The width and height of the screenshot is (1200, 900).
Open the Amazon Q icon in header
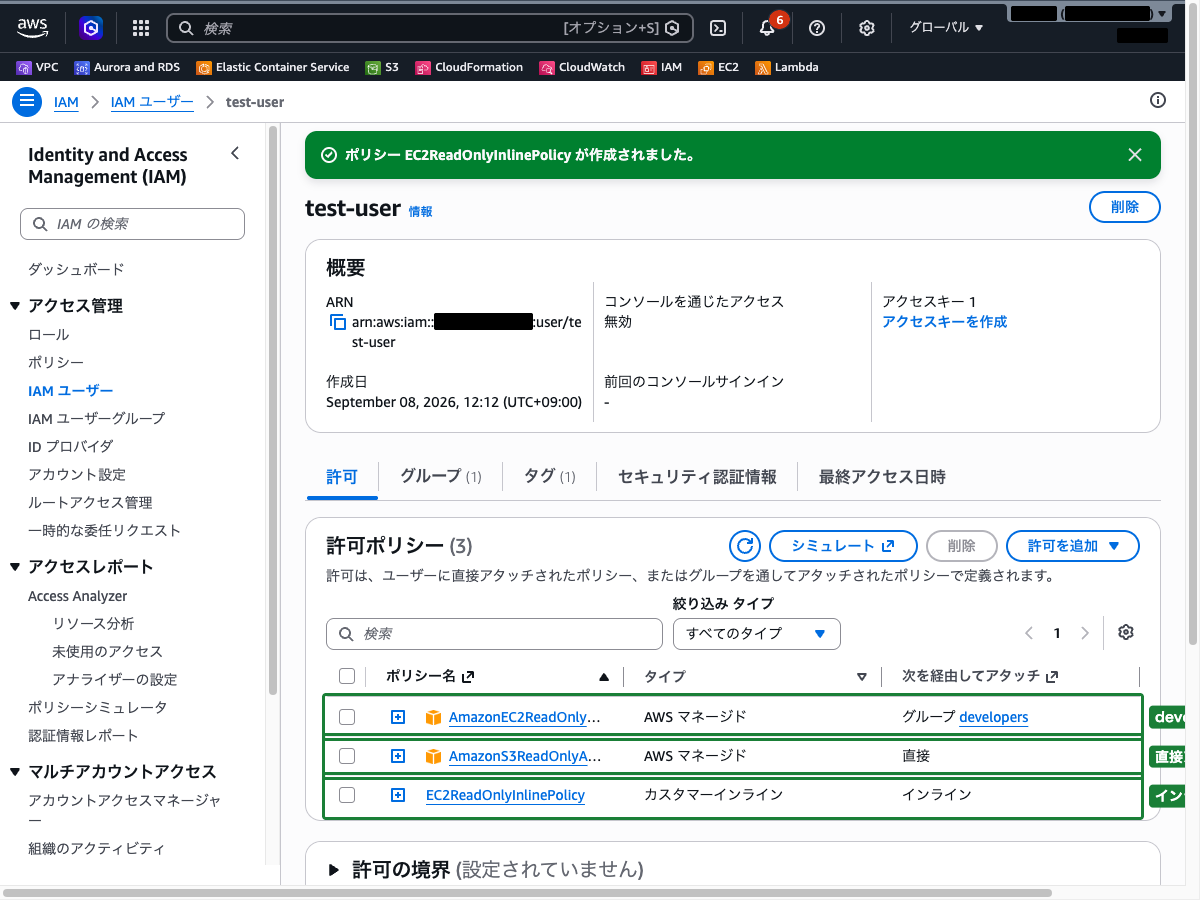(x=91, y=28)
